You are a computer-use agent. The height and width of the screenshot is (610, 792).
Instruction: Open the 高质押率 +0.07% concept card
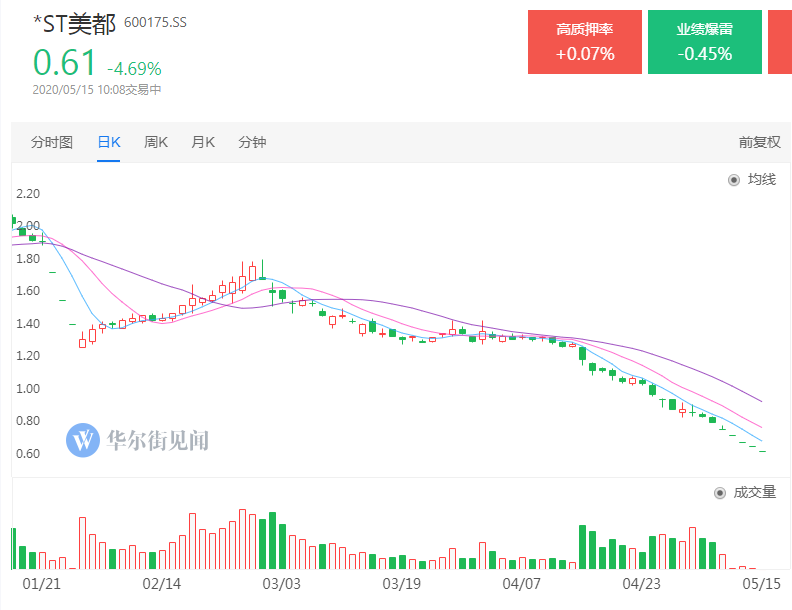(585, 42)
